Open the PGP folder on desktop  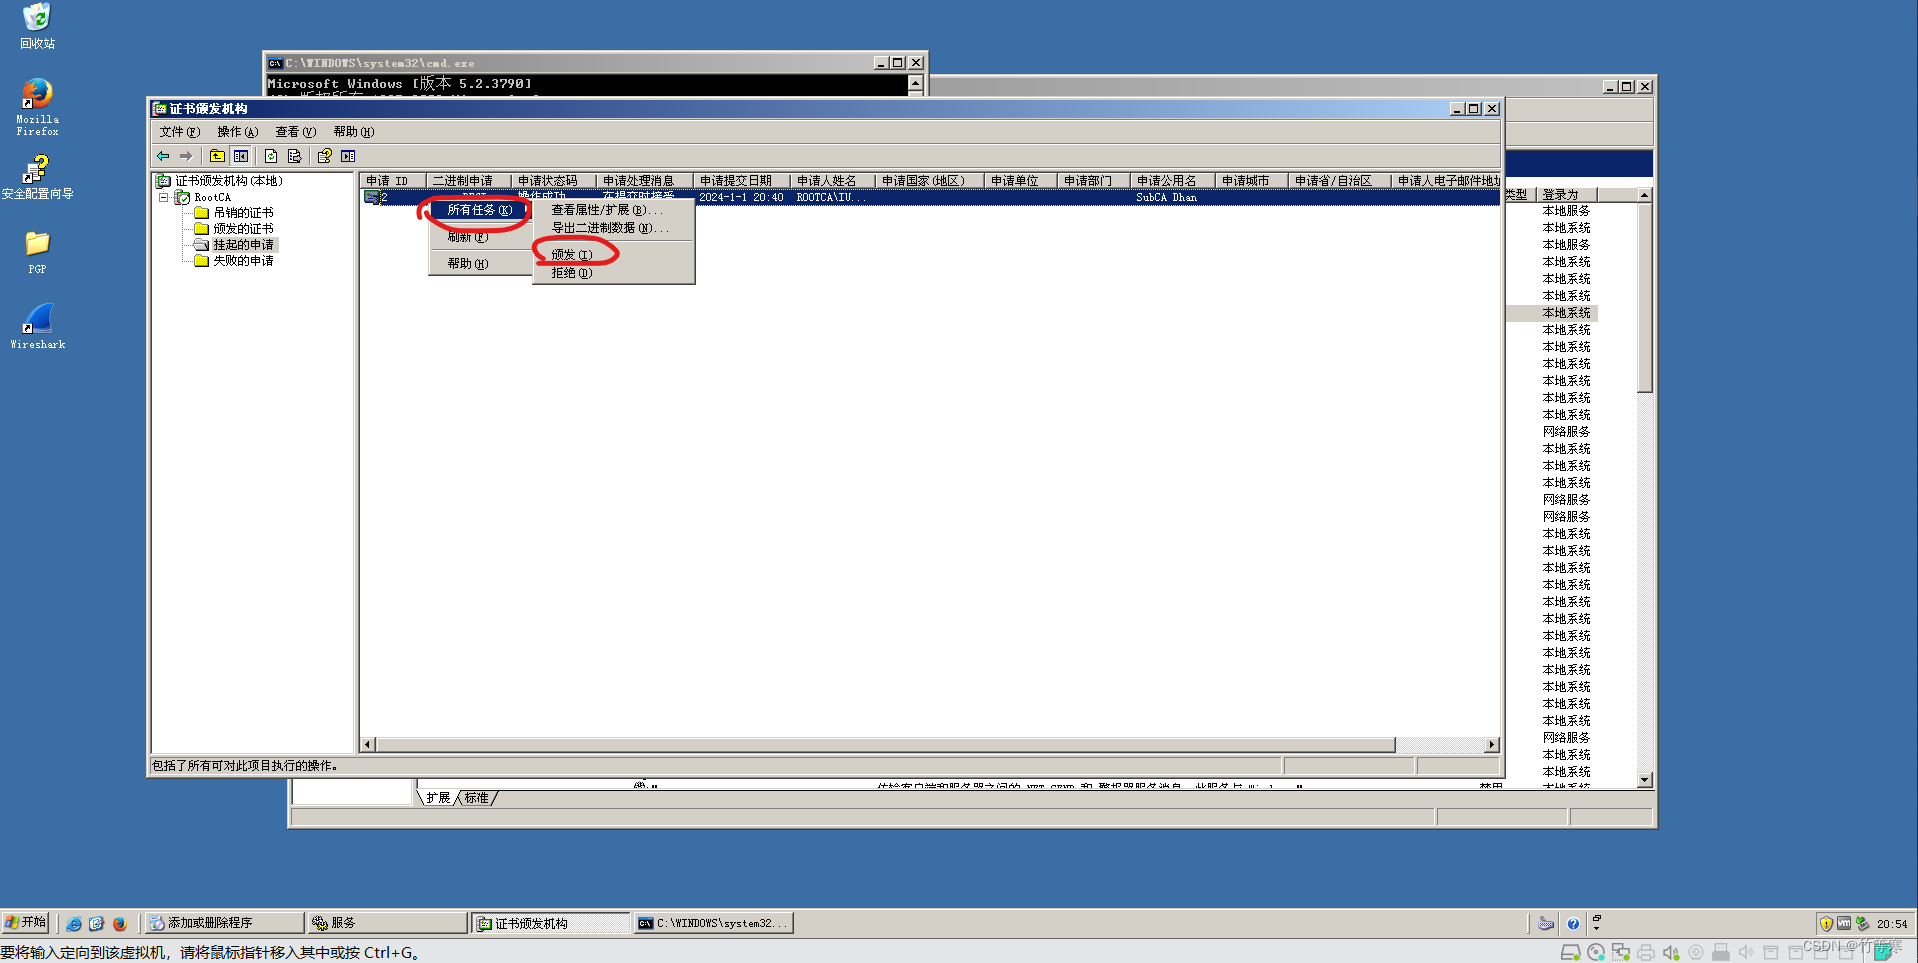(x=37, y=252)
